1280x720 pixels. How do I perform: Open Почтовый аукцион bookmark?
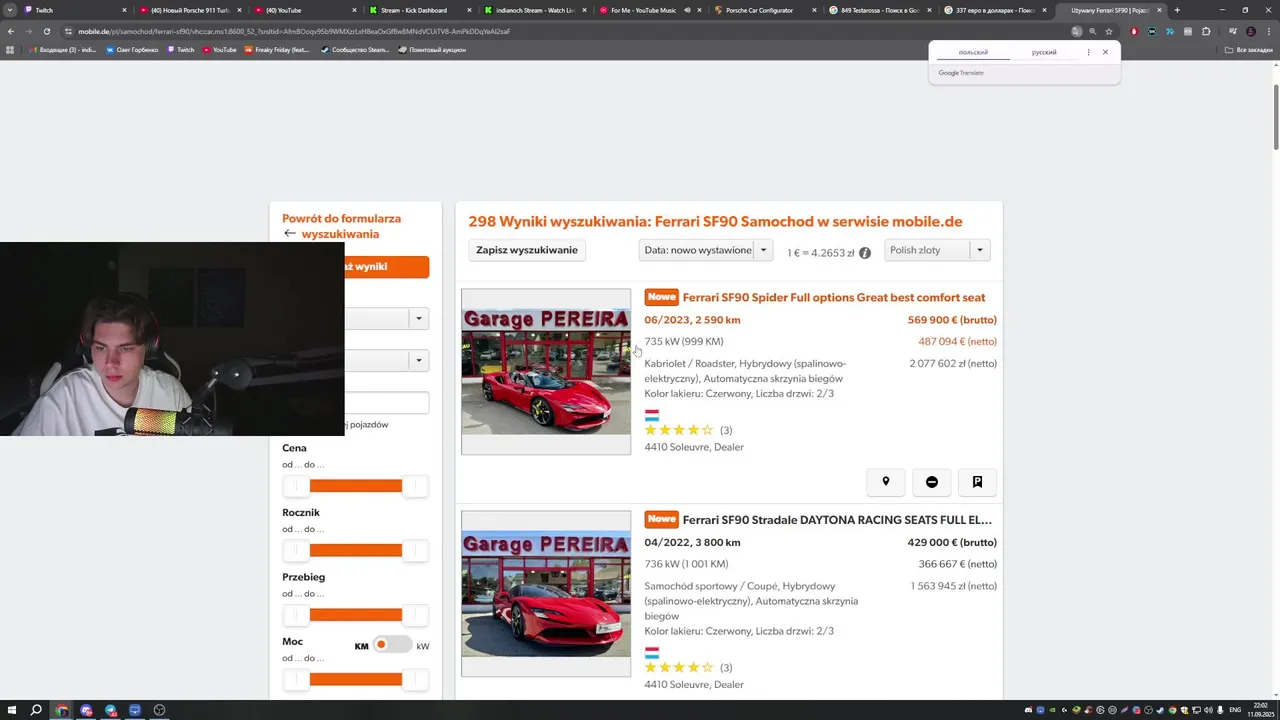pyautogui.click(x=432, y=50)
